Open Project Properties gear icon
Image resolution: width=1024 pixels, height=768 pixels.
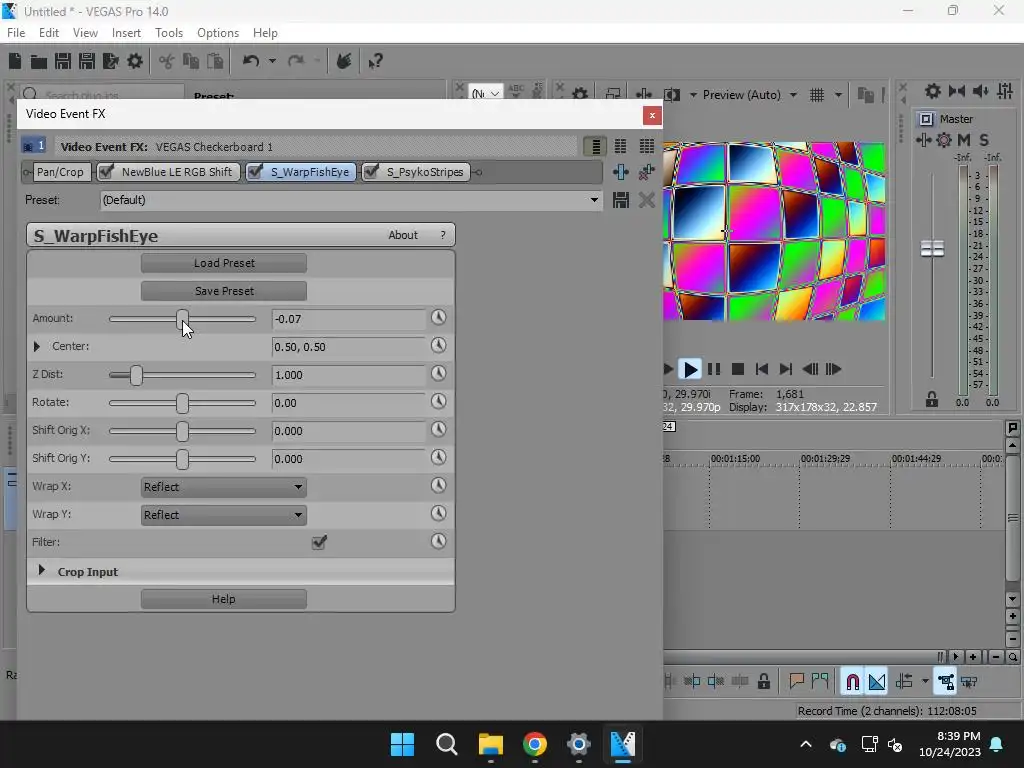[x=135, y=61]
